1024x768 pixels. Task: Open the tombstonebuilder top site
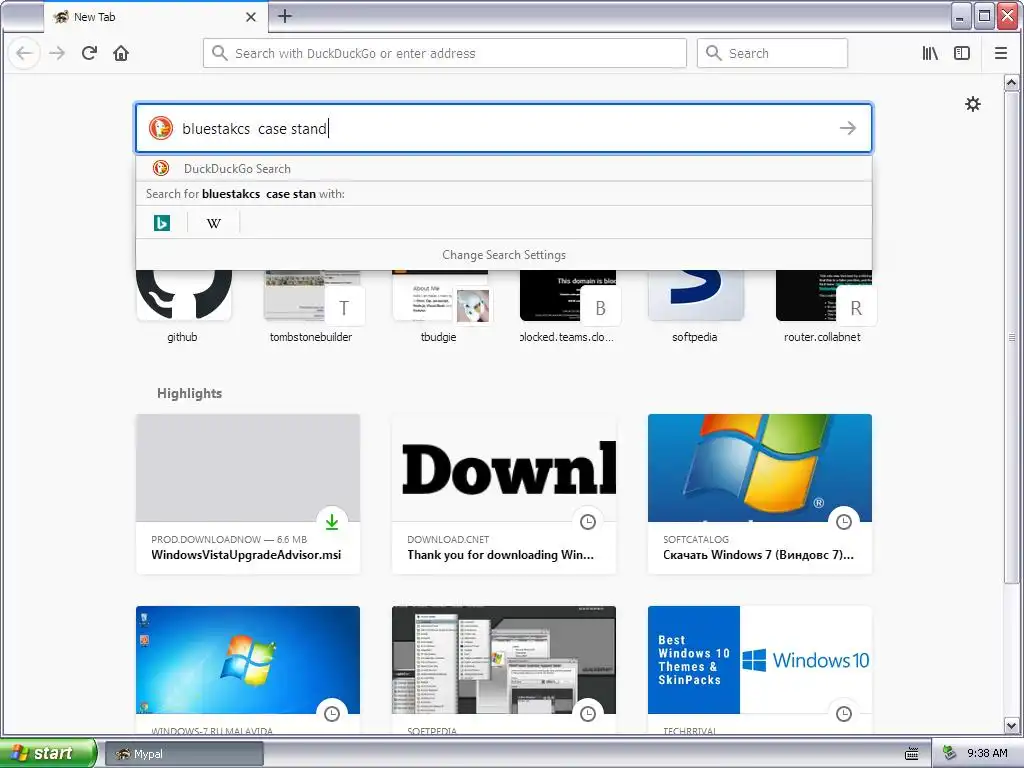click(x=312, y=307)
